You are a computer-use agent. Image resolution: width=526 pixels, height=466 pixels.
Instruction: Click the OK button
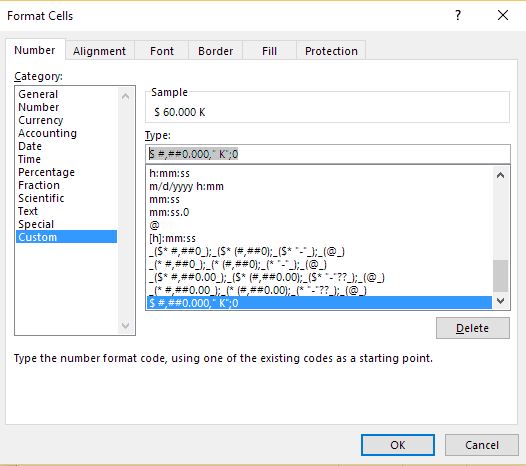click(x=398, y=445)
